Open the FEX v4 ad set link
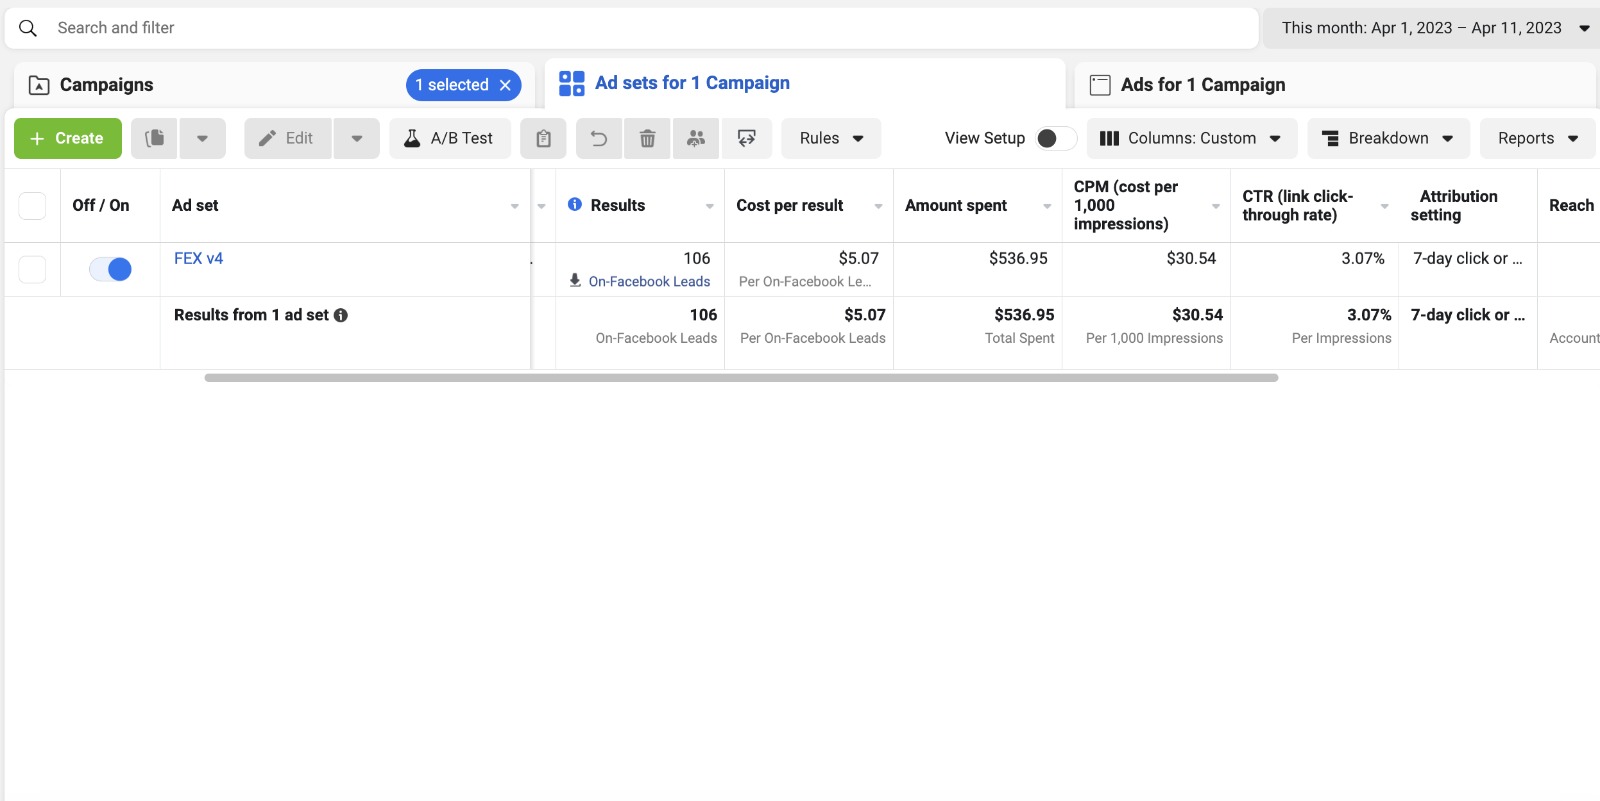Viewport: 1600px width, 801px height. 198,258
